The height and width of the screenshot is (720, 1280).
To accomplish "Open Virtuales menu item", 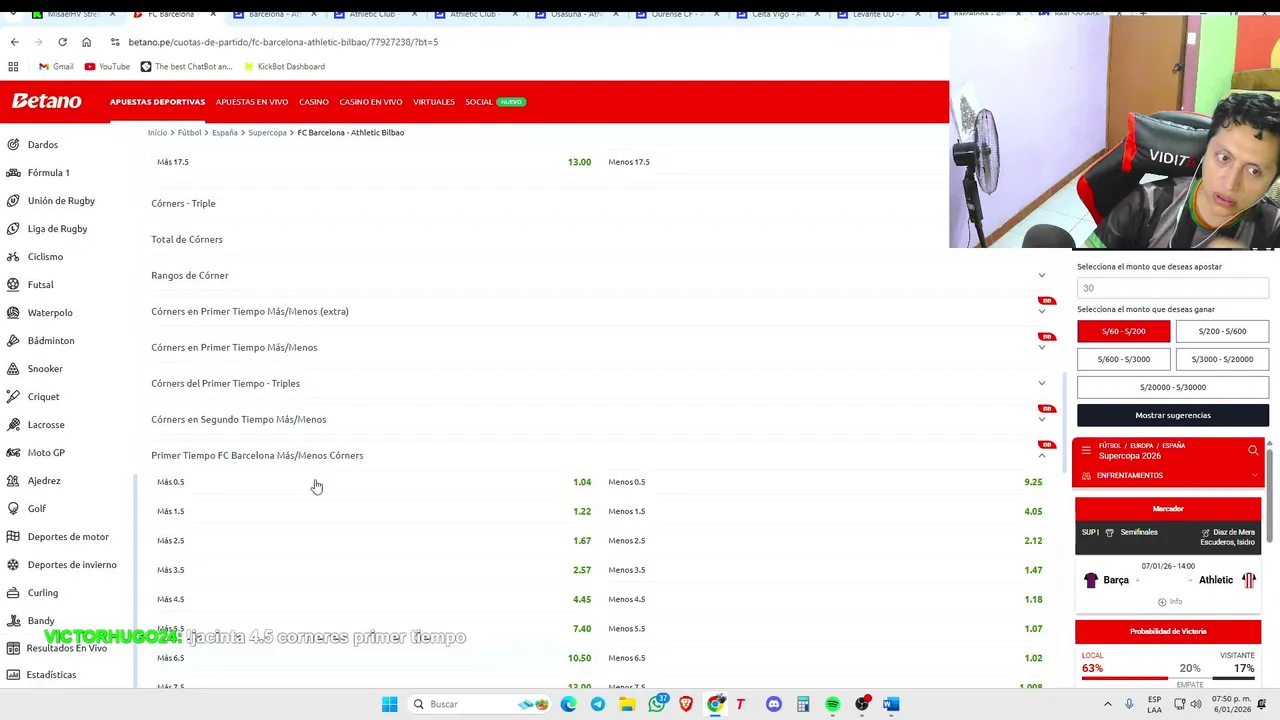I will pos(434,102).
